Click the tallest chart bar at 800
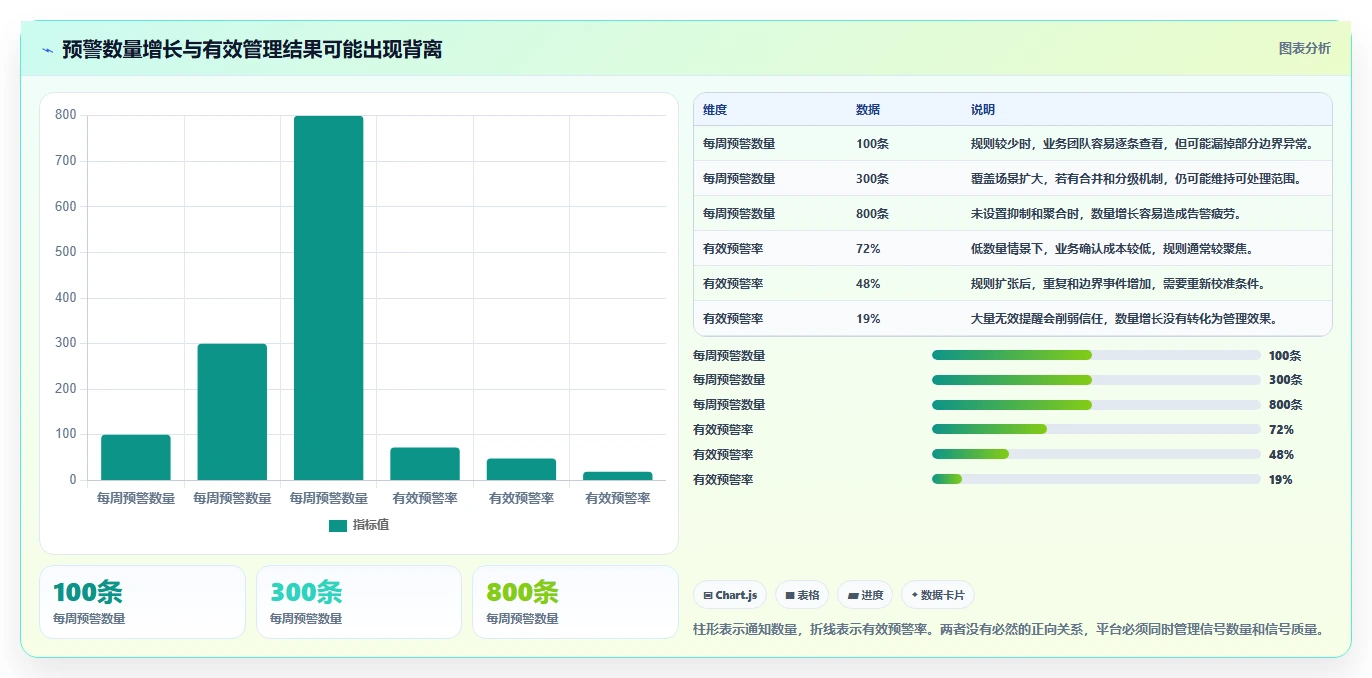This screenshot has width=1372, height=678. click(x=328, y=298)
